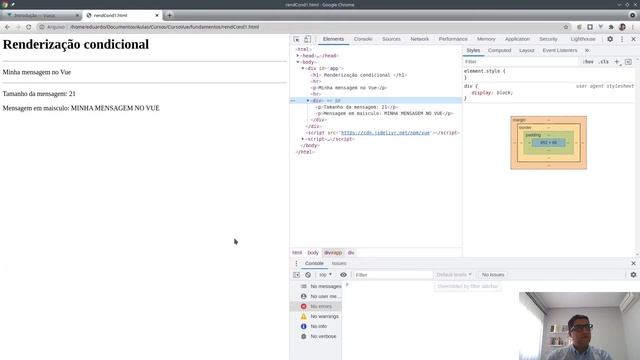Close the rendCond1.html tab
The width and height of the screenshot is (640, 360).
(x=157, y=16)
